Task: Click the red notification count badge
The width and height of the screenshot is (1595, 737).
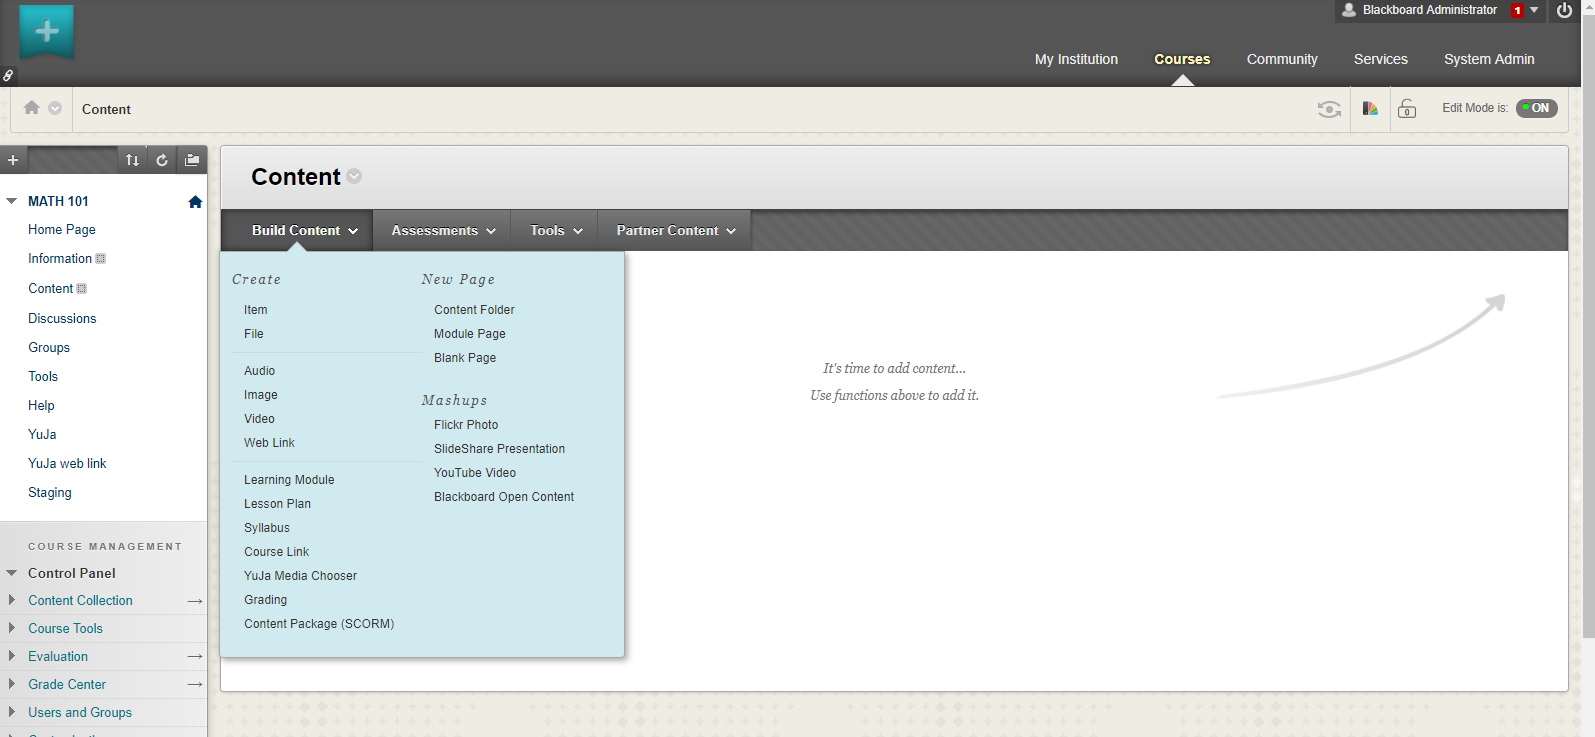Action: click(1517, 11)
